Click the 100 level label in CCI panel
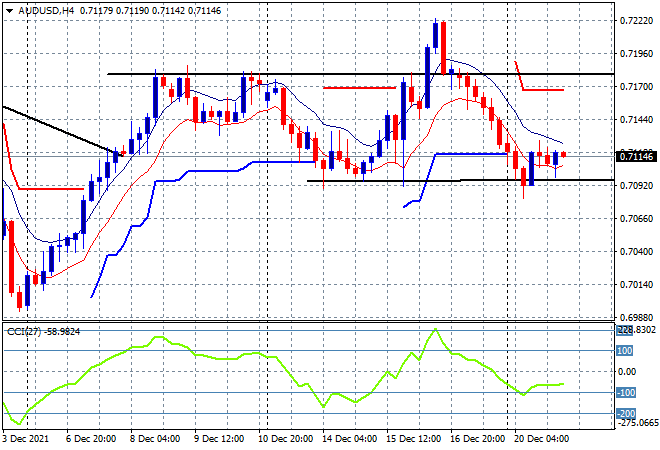This screenshot has height=450, width=660. tap(625, 351)
